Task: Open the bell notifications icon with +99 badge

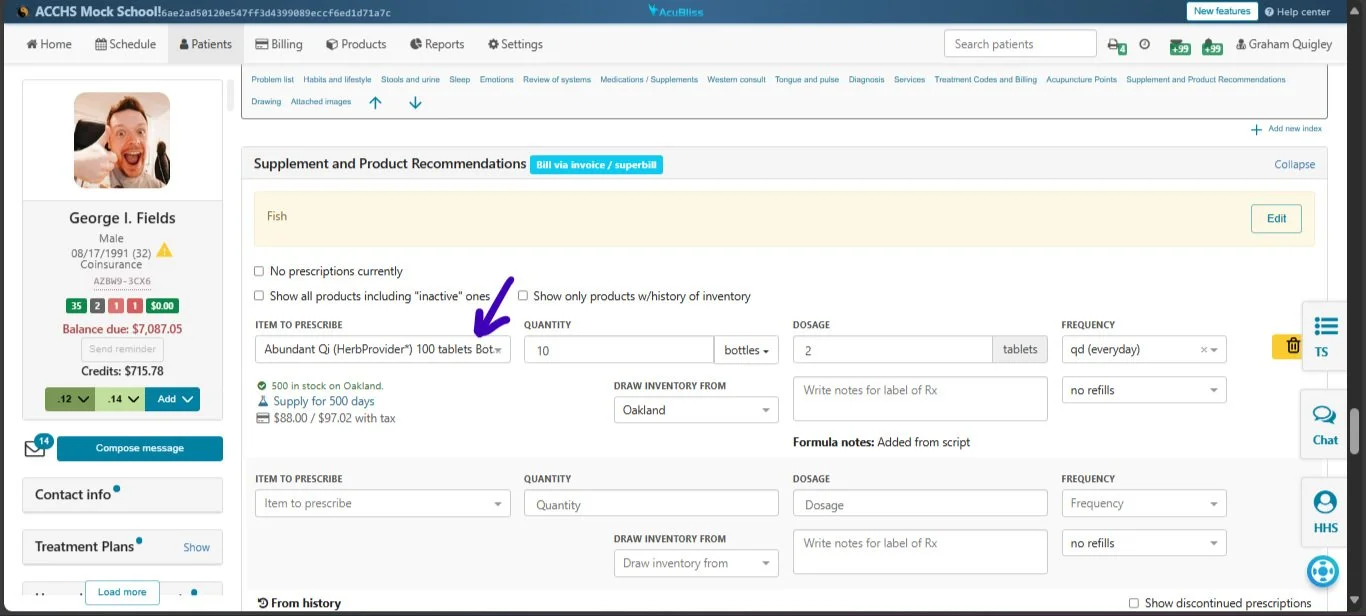Action: click(1212, 45)
